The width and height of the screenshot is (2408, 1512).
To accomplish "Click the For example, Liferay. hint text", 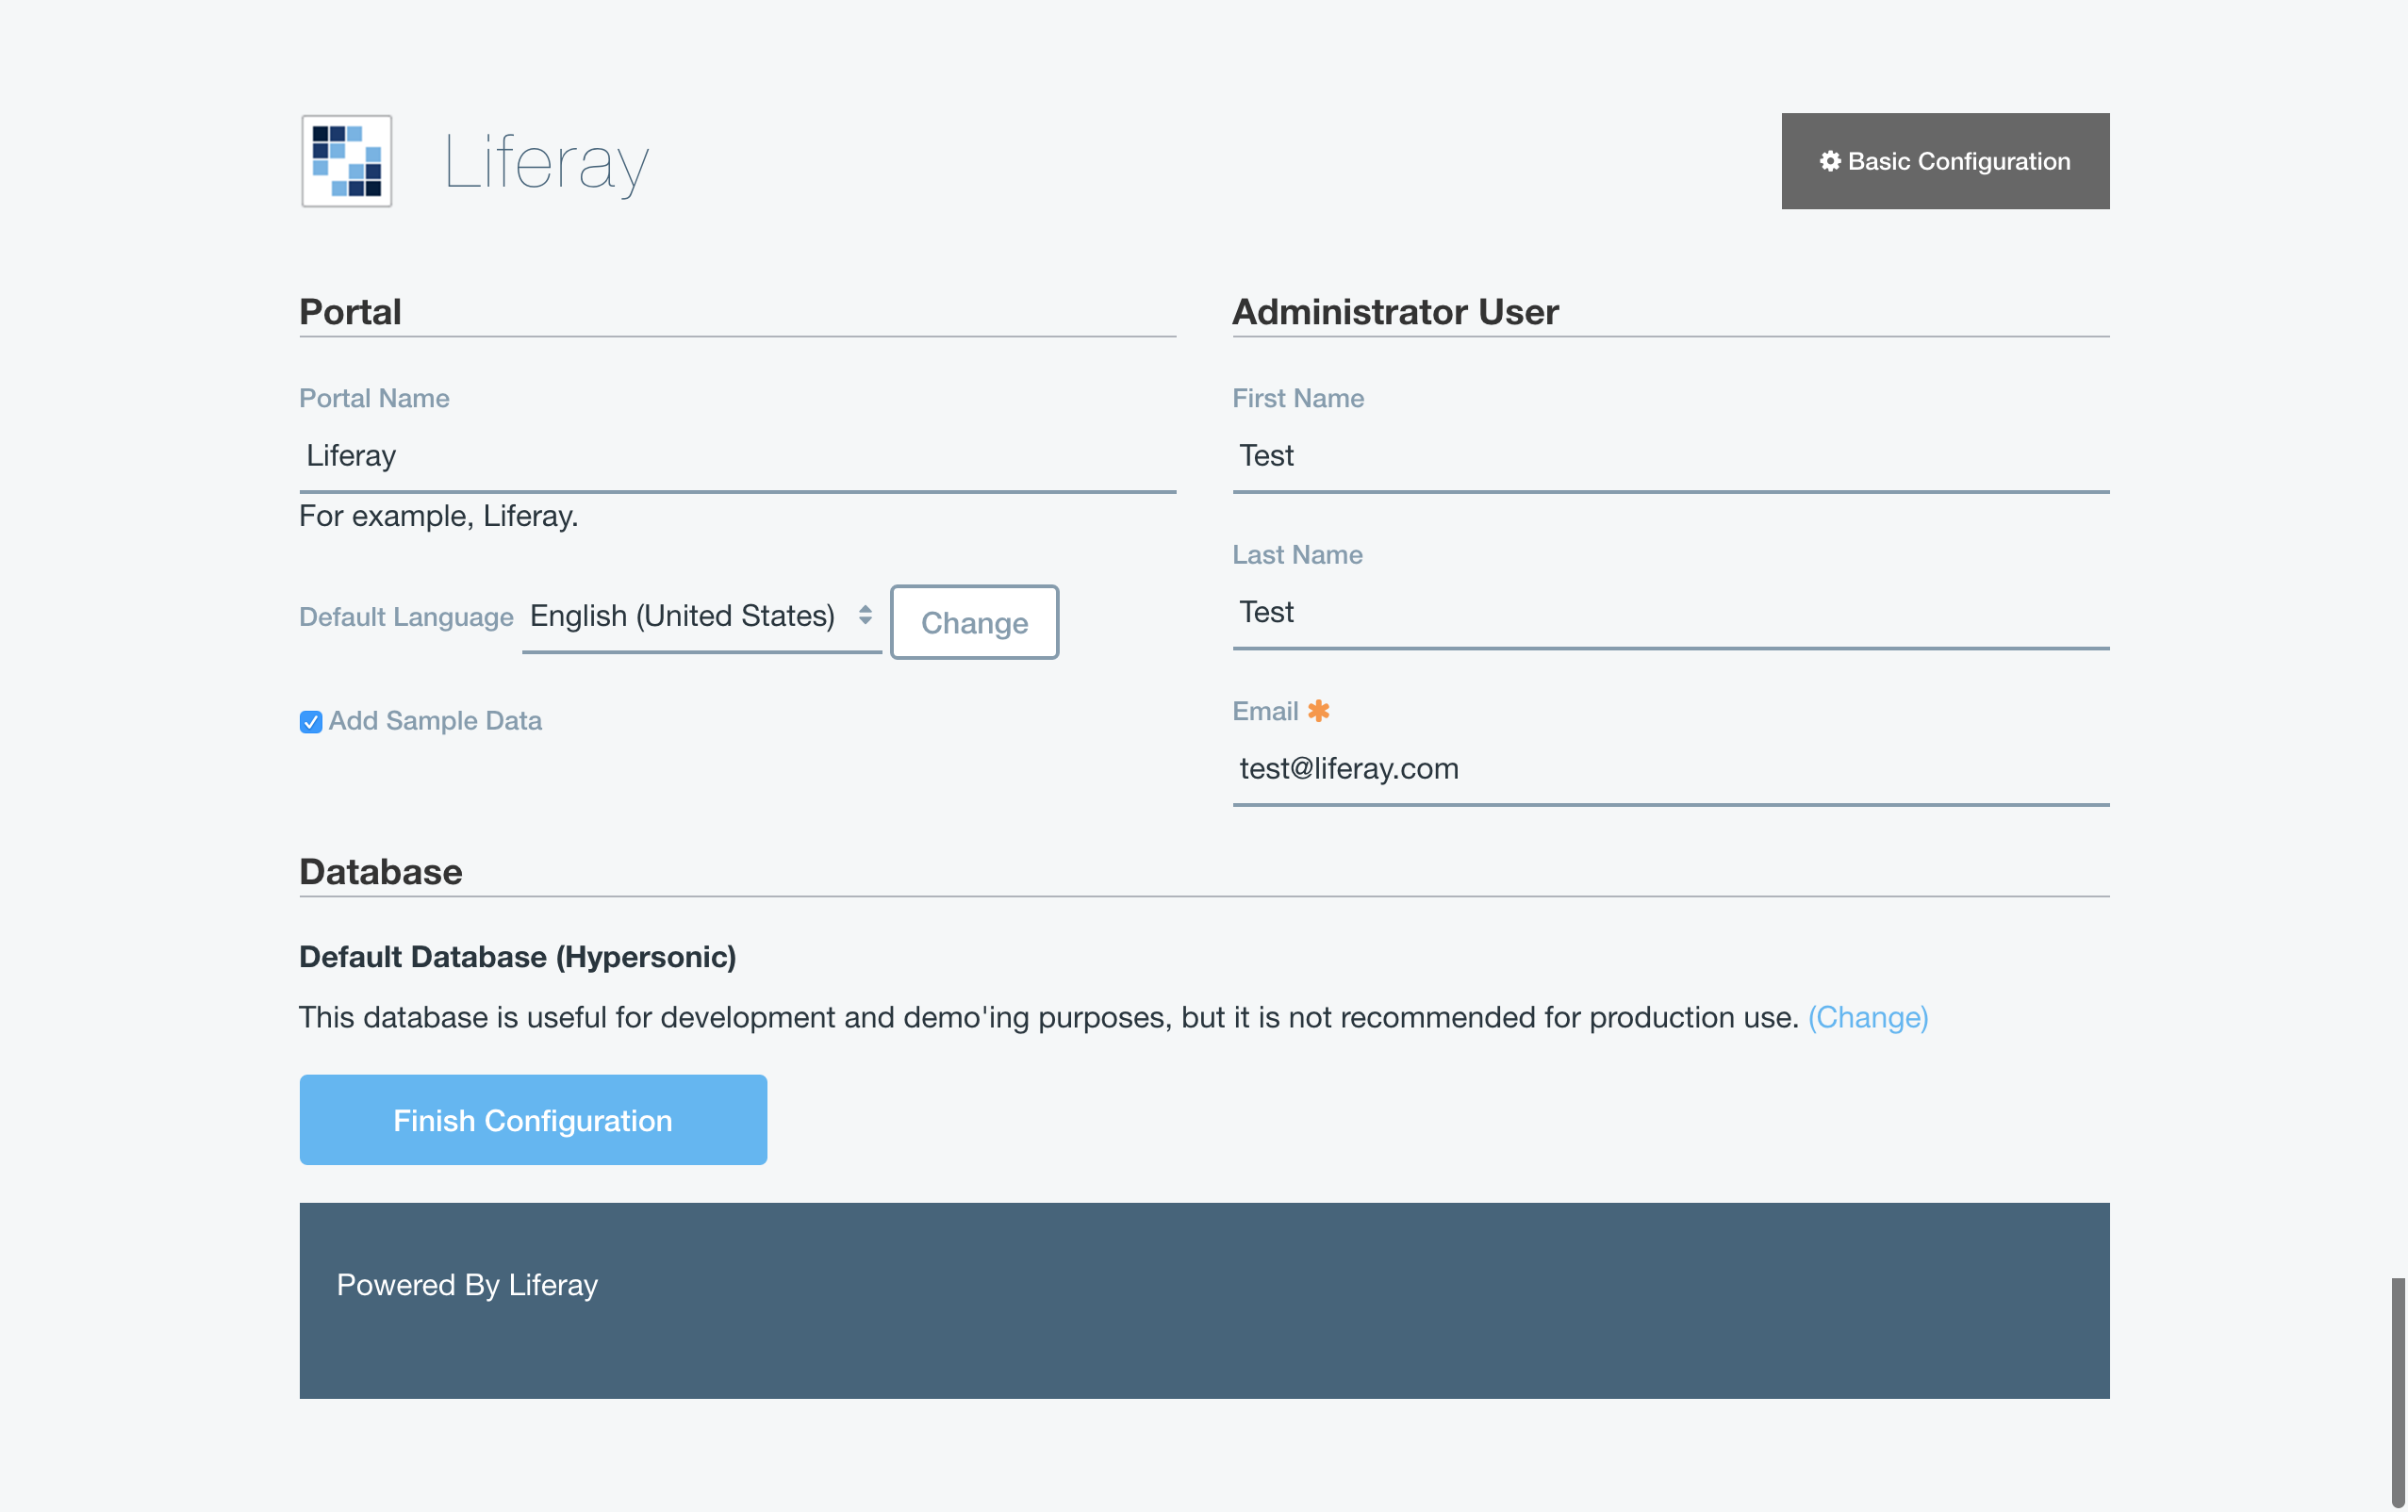I will coord(439,516).
